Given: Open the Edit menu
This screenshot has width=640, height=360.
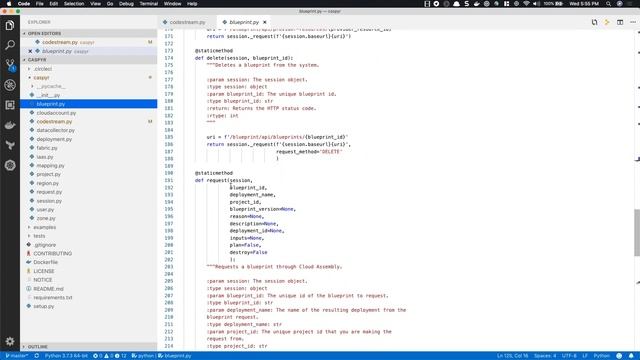Looking at the screenshot, I should [53, 4].
